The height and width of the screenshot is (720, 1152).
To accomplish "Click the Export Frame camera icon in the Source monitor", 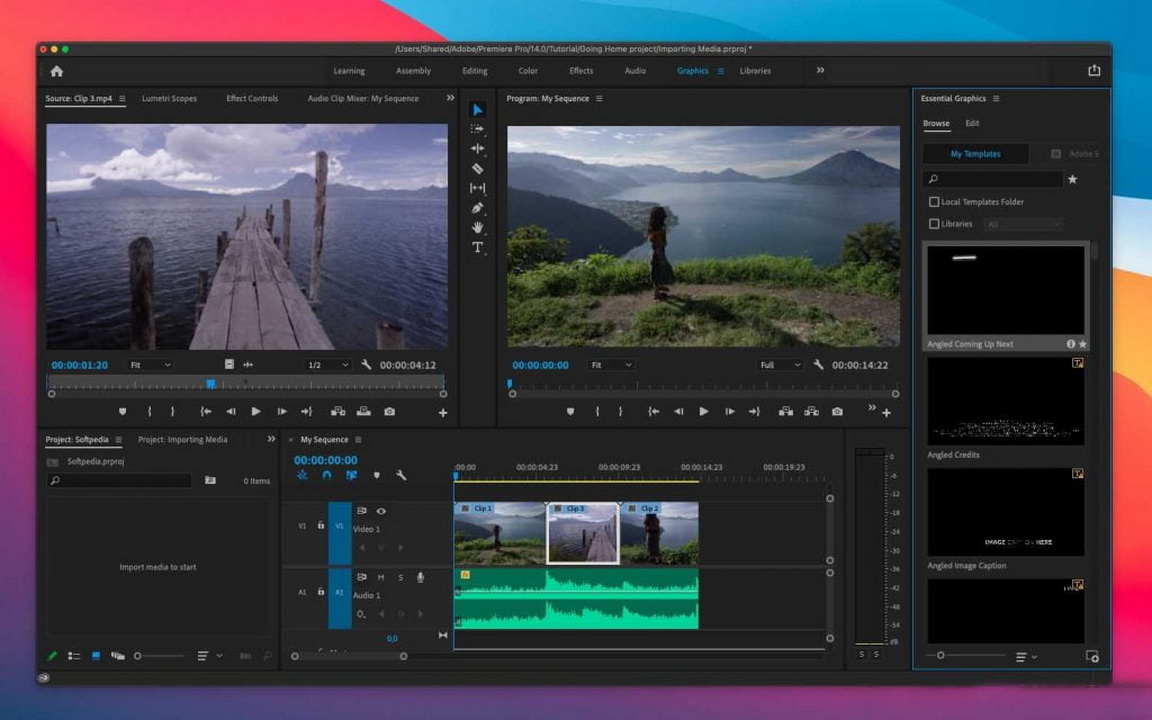I will [389, 411].
